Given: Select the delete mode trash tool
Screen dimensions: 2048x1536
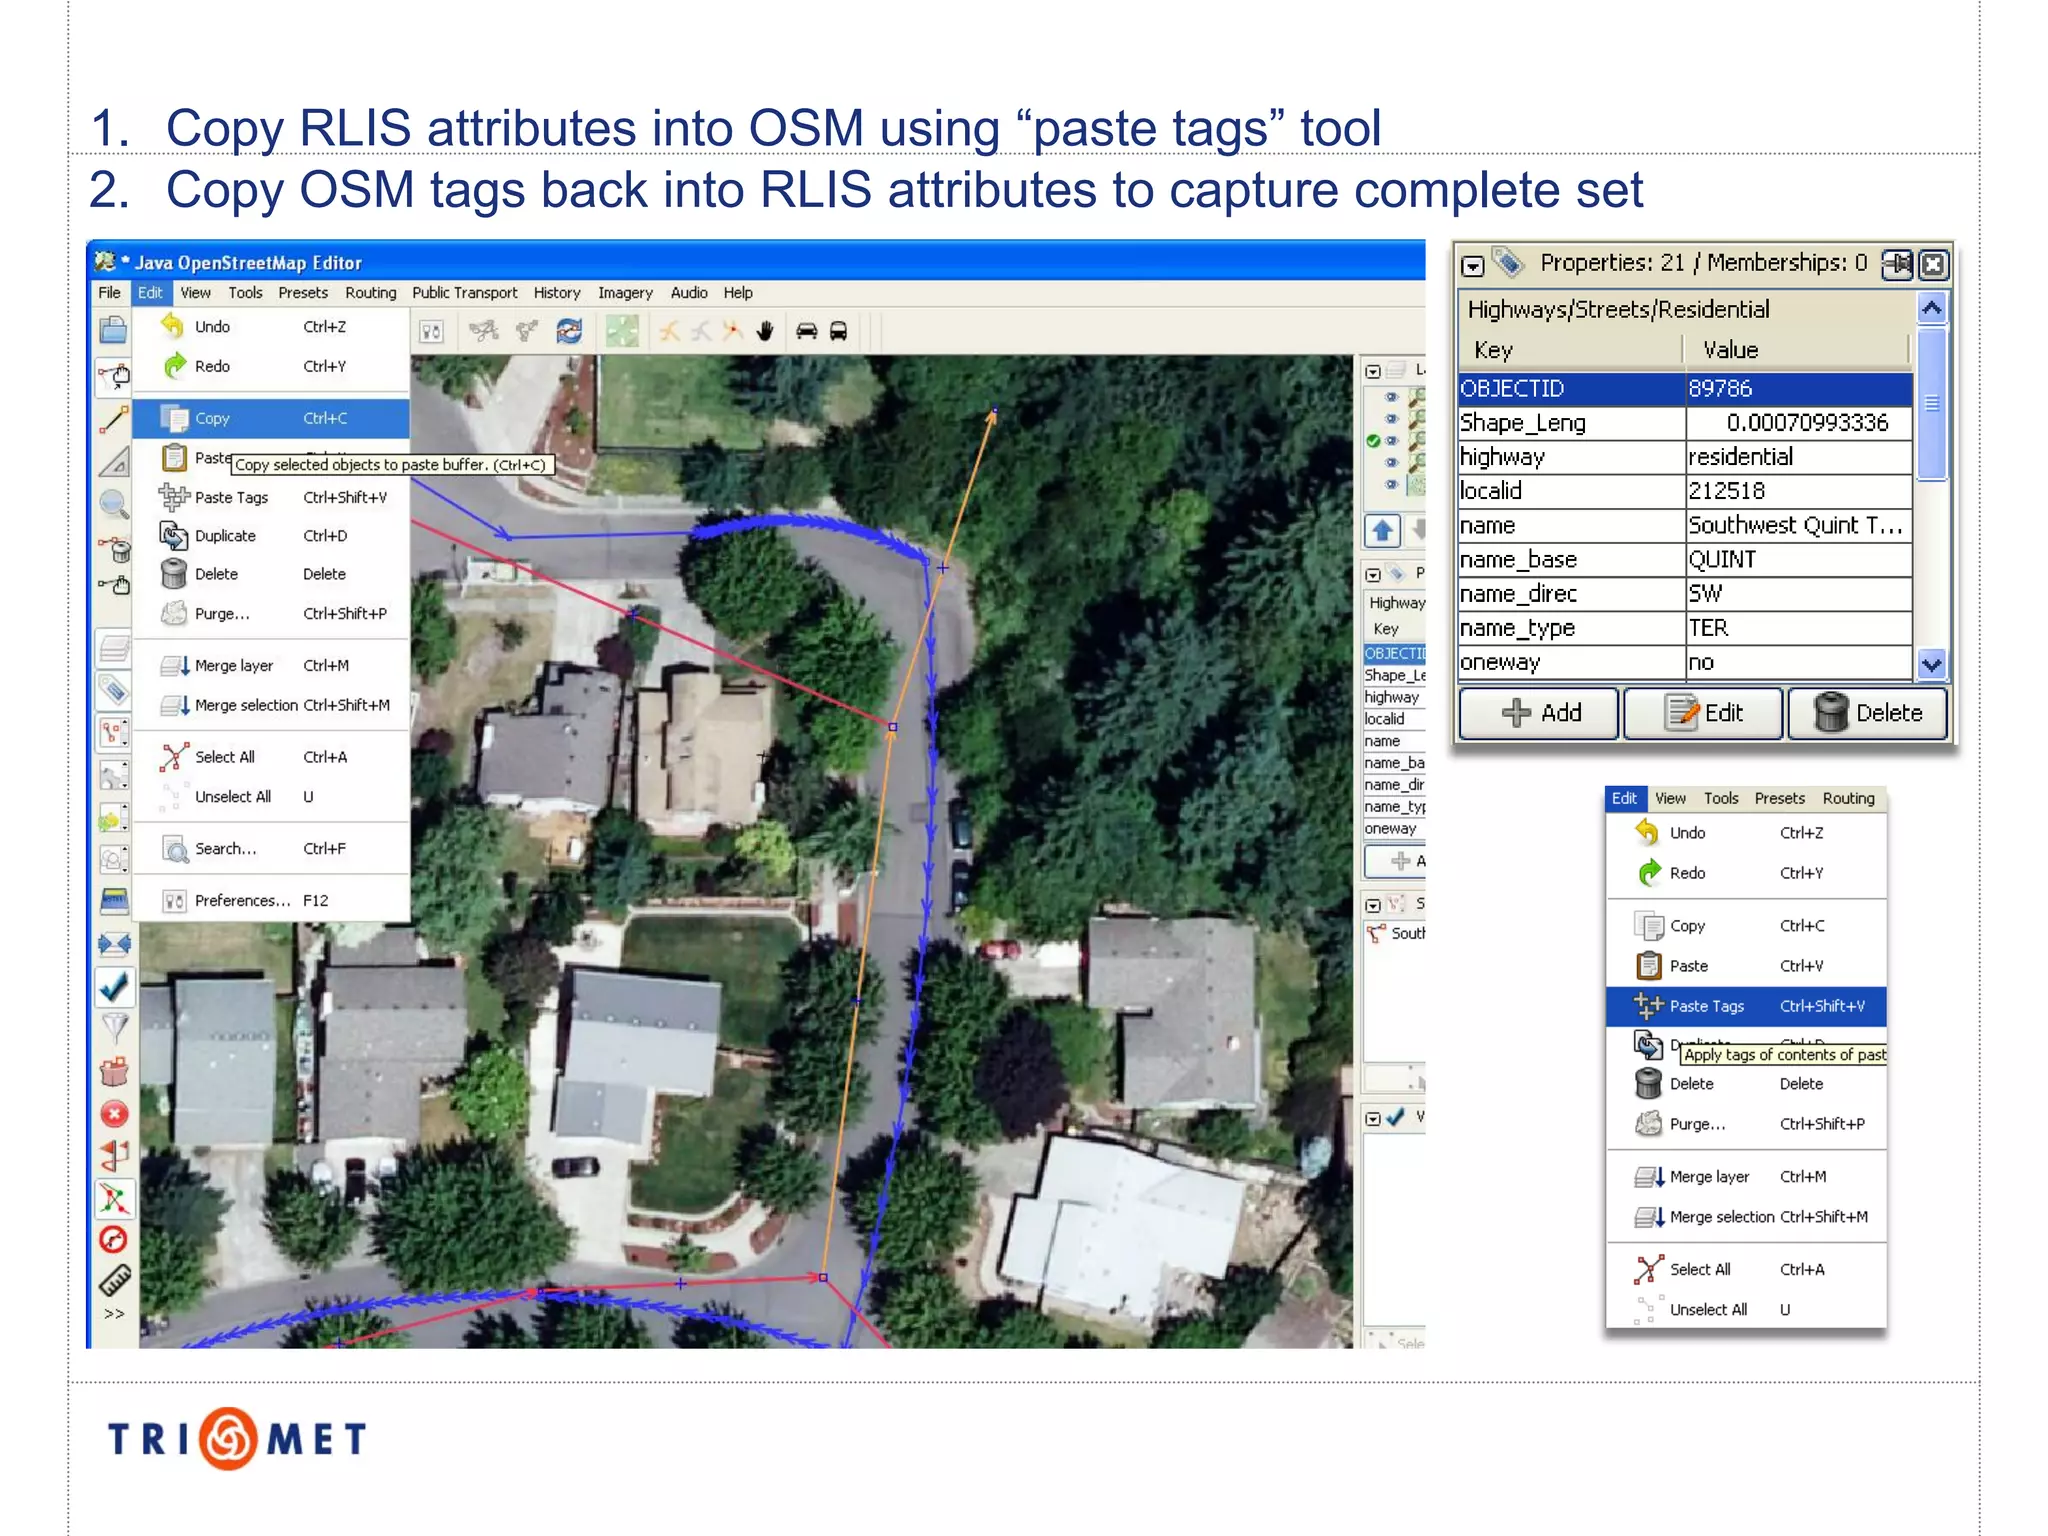Looking at the screenshot, I should coord(114,547).
